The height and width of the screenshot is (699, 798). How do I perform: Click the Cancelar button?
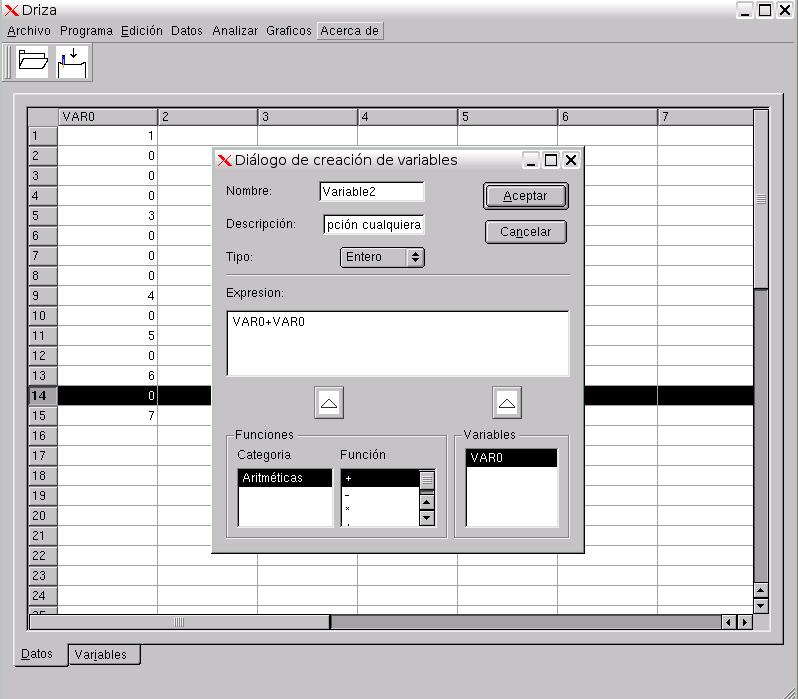(525, 232)
